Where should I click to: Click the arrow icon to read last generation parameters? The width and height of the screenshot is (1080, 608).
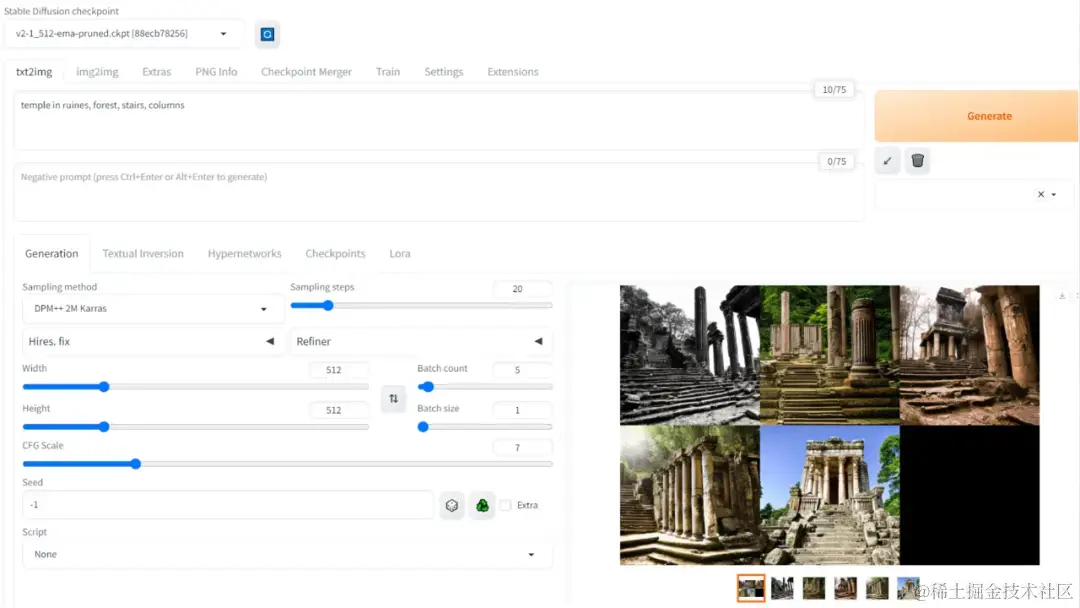[887, 161]
